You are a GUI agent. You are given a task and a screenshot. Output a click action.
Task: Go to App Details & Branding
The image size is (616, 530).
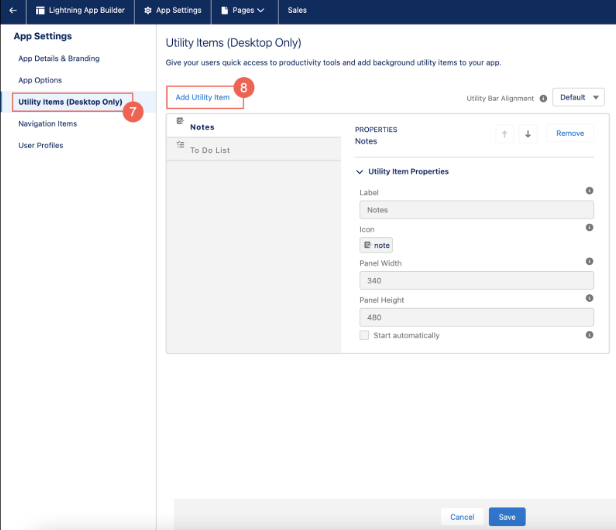coord(59,59)
